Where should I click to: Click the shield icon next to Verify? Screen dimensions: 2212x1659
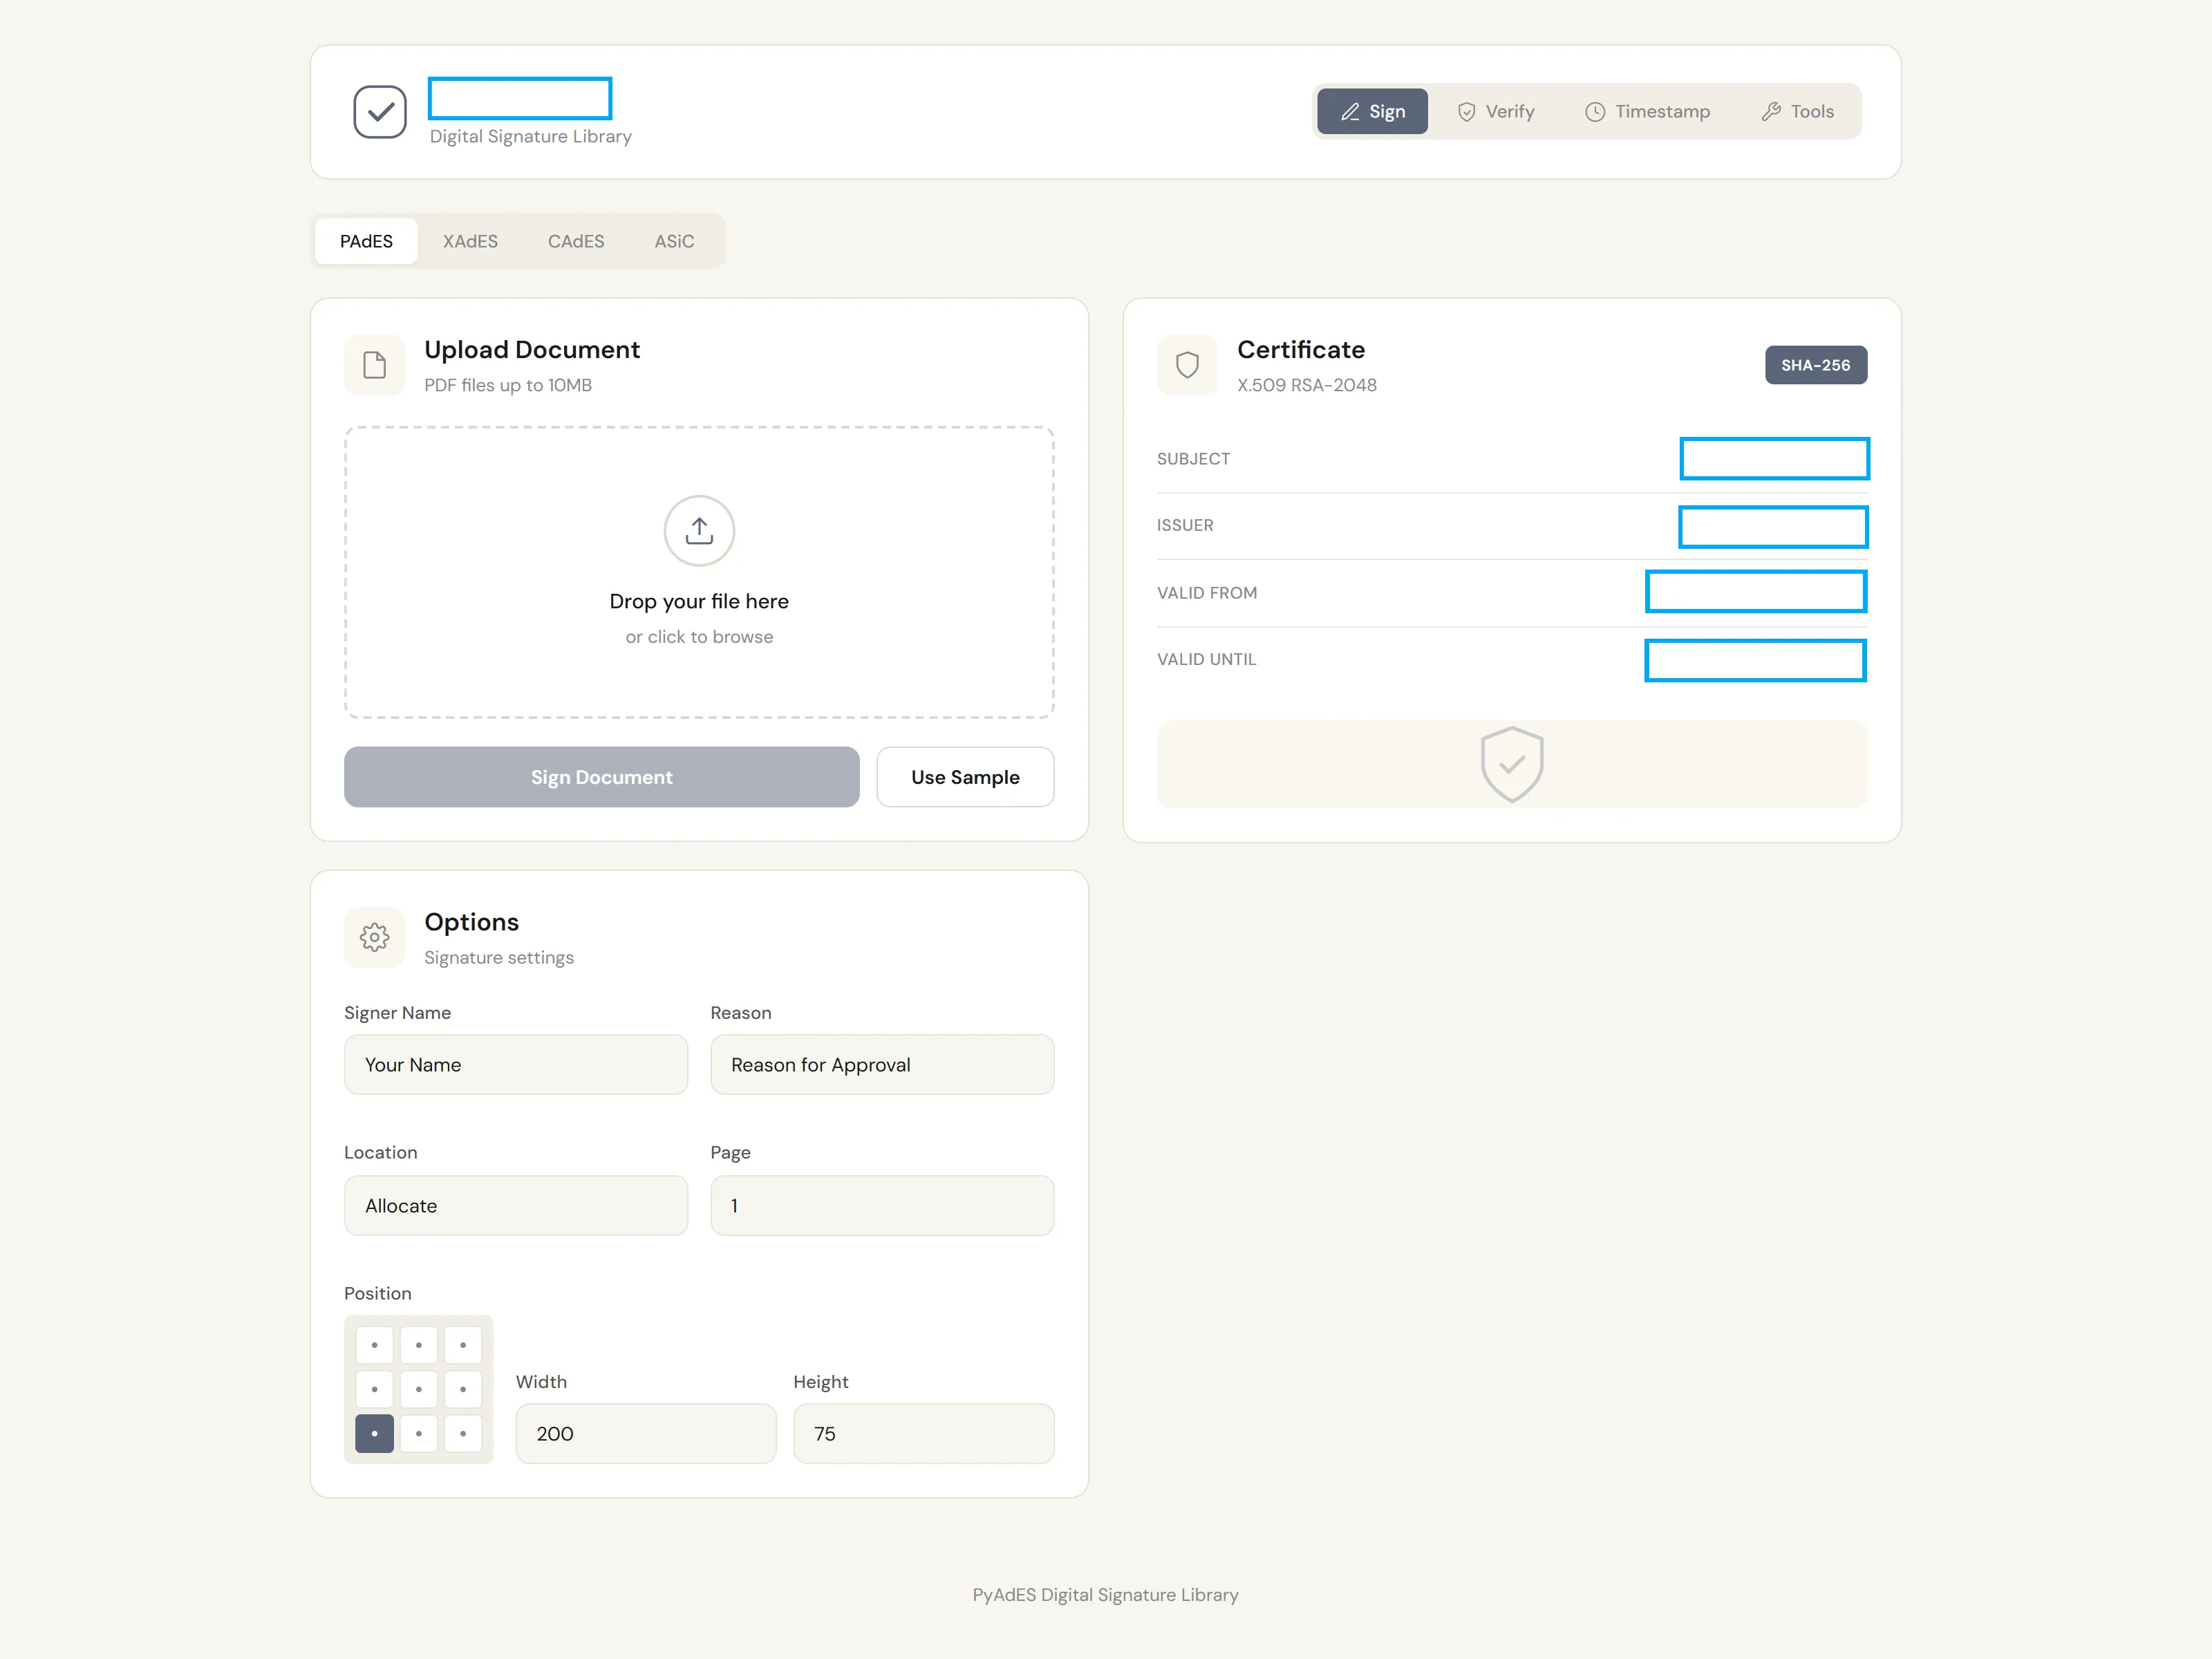coord(1466,111)
